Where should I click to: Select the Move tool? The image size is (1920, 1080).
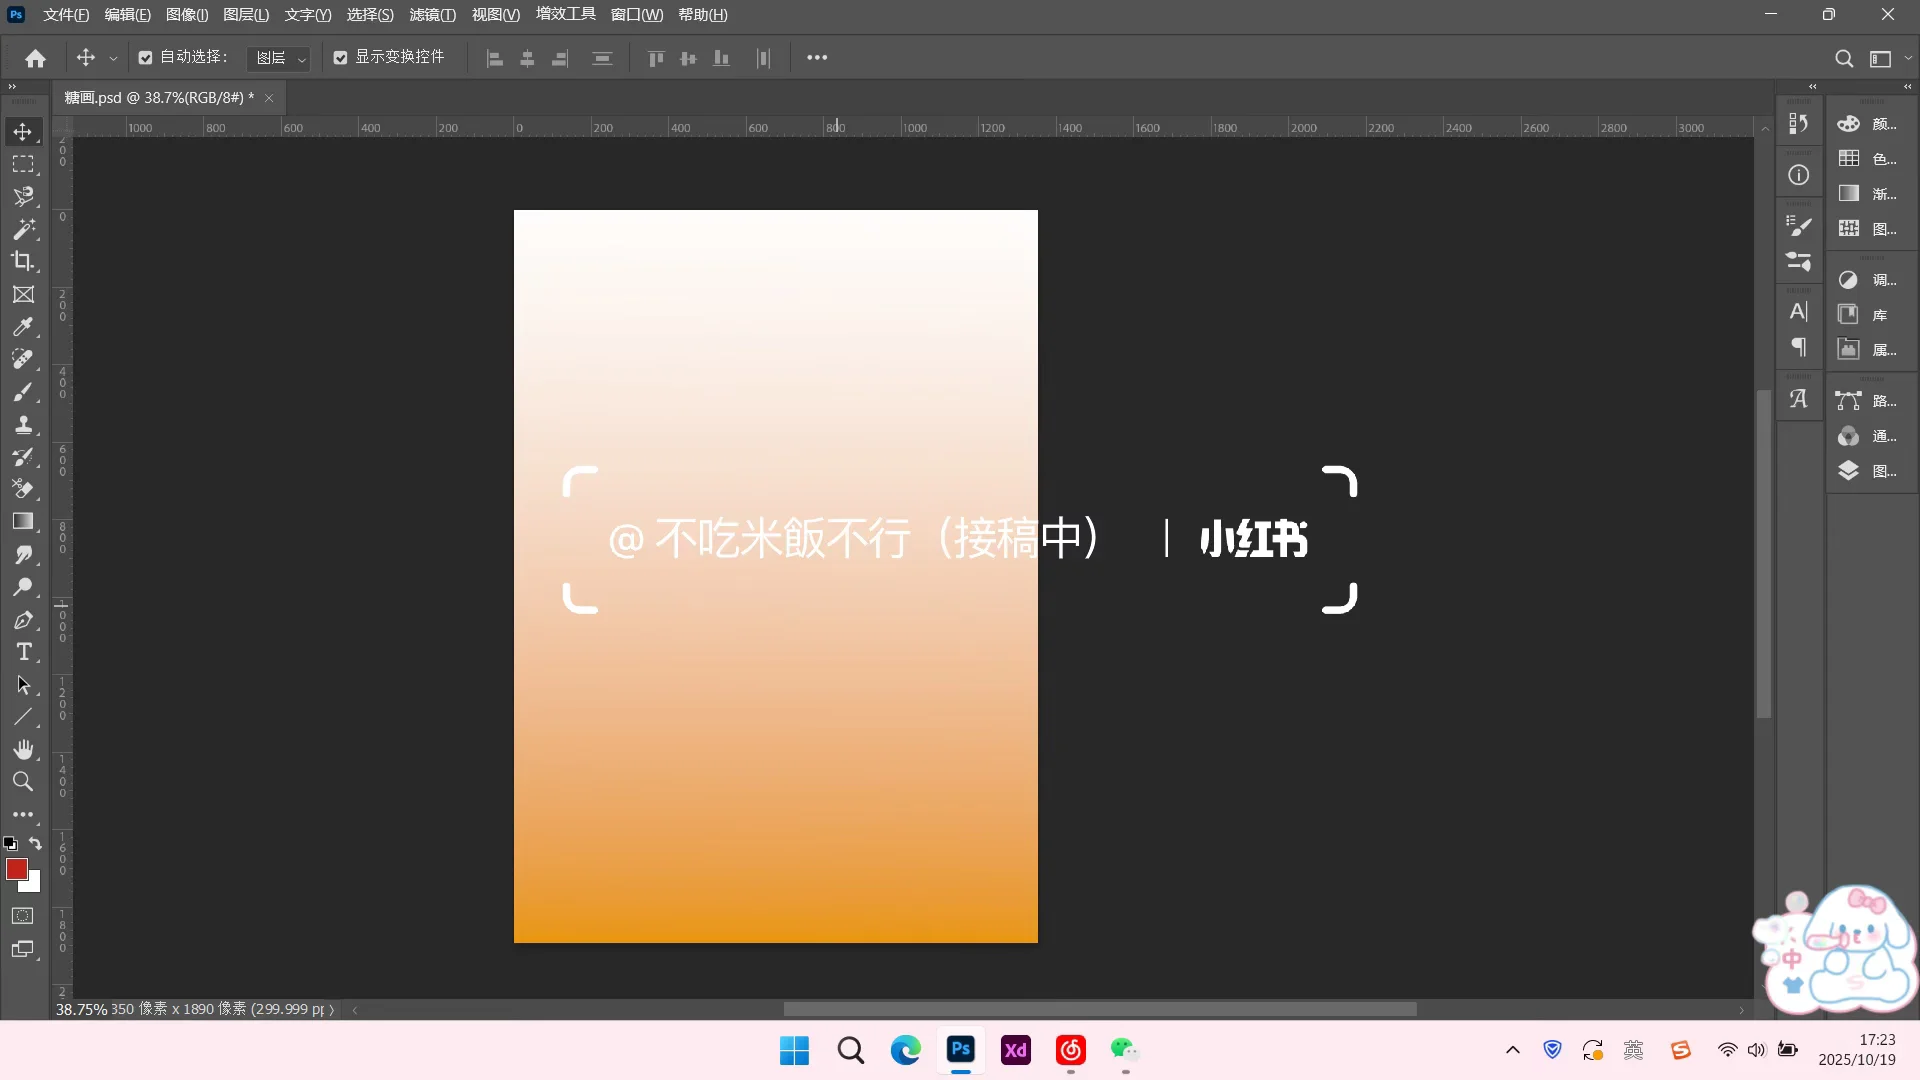tap(24, 131)
